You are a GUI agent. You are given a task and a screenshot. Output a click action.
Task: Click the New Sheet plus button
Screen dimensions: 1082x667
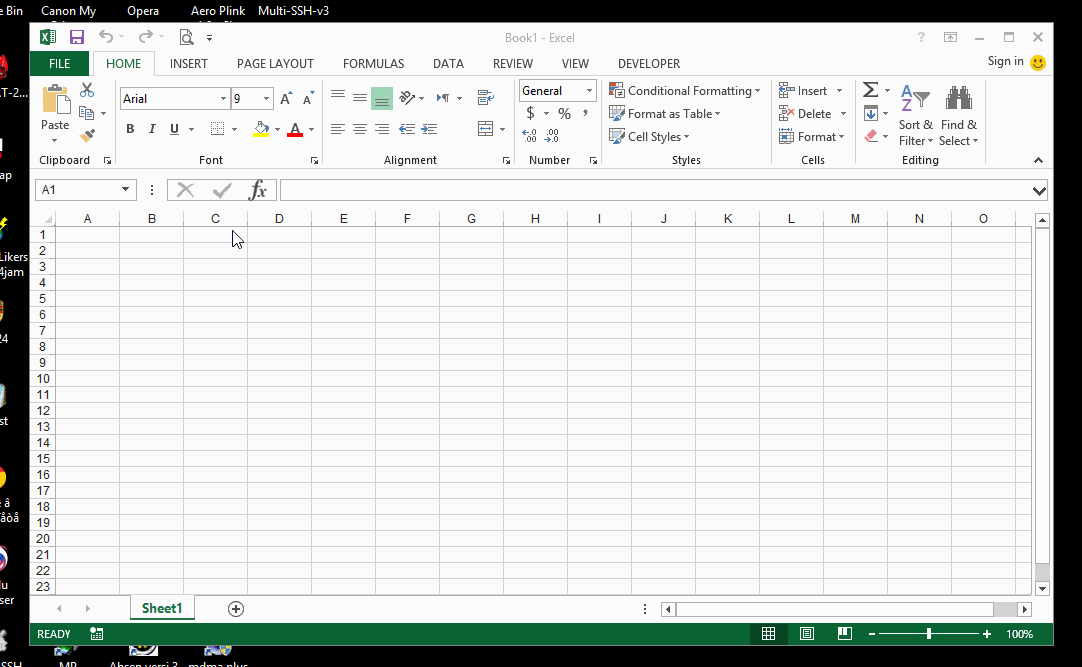(x=235, y=608)
